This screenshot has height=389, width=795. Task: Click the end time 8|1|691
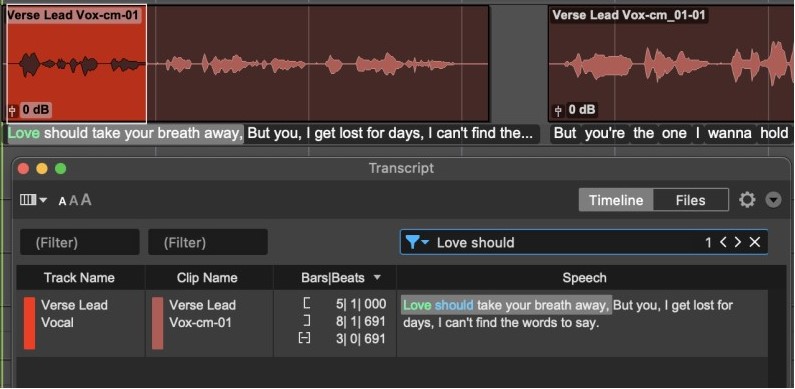pyautogui.click(x=361, y=322)
